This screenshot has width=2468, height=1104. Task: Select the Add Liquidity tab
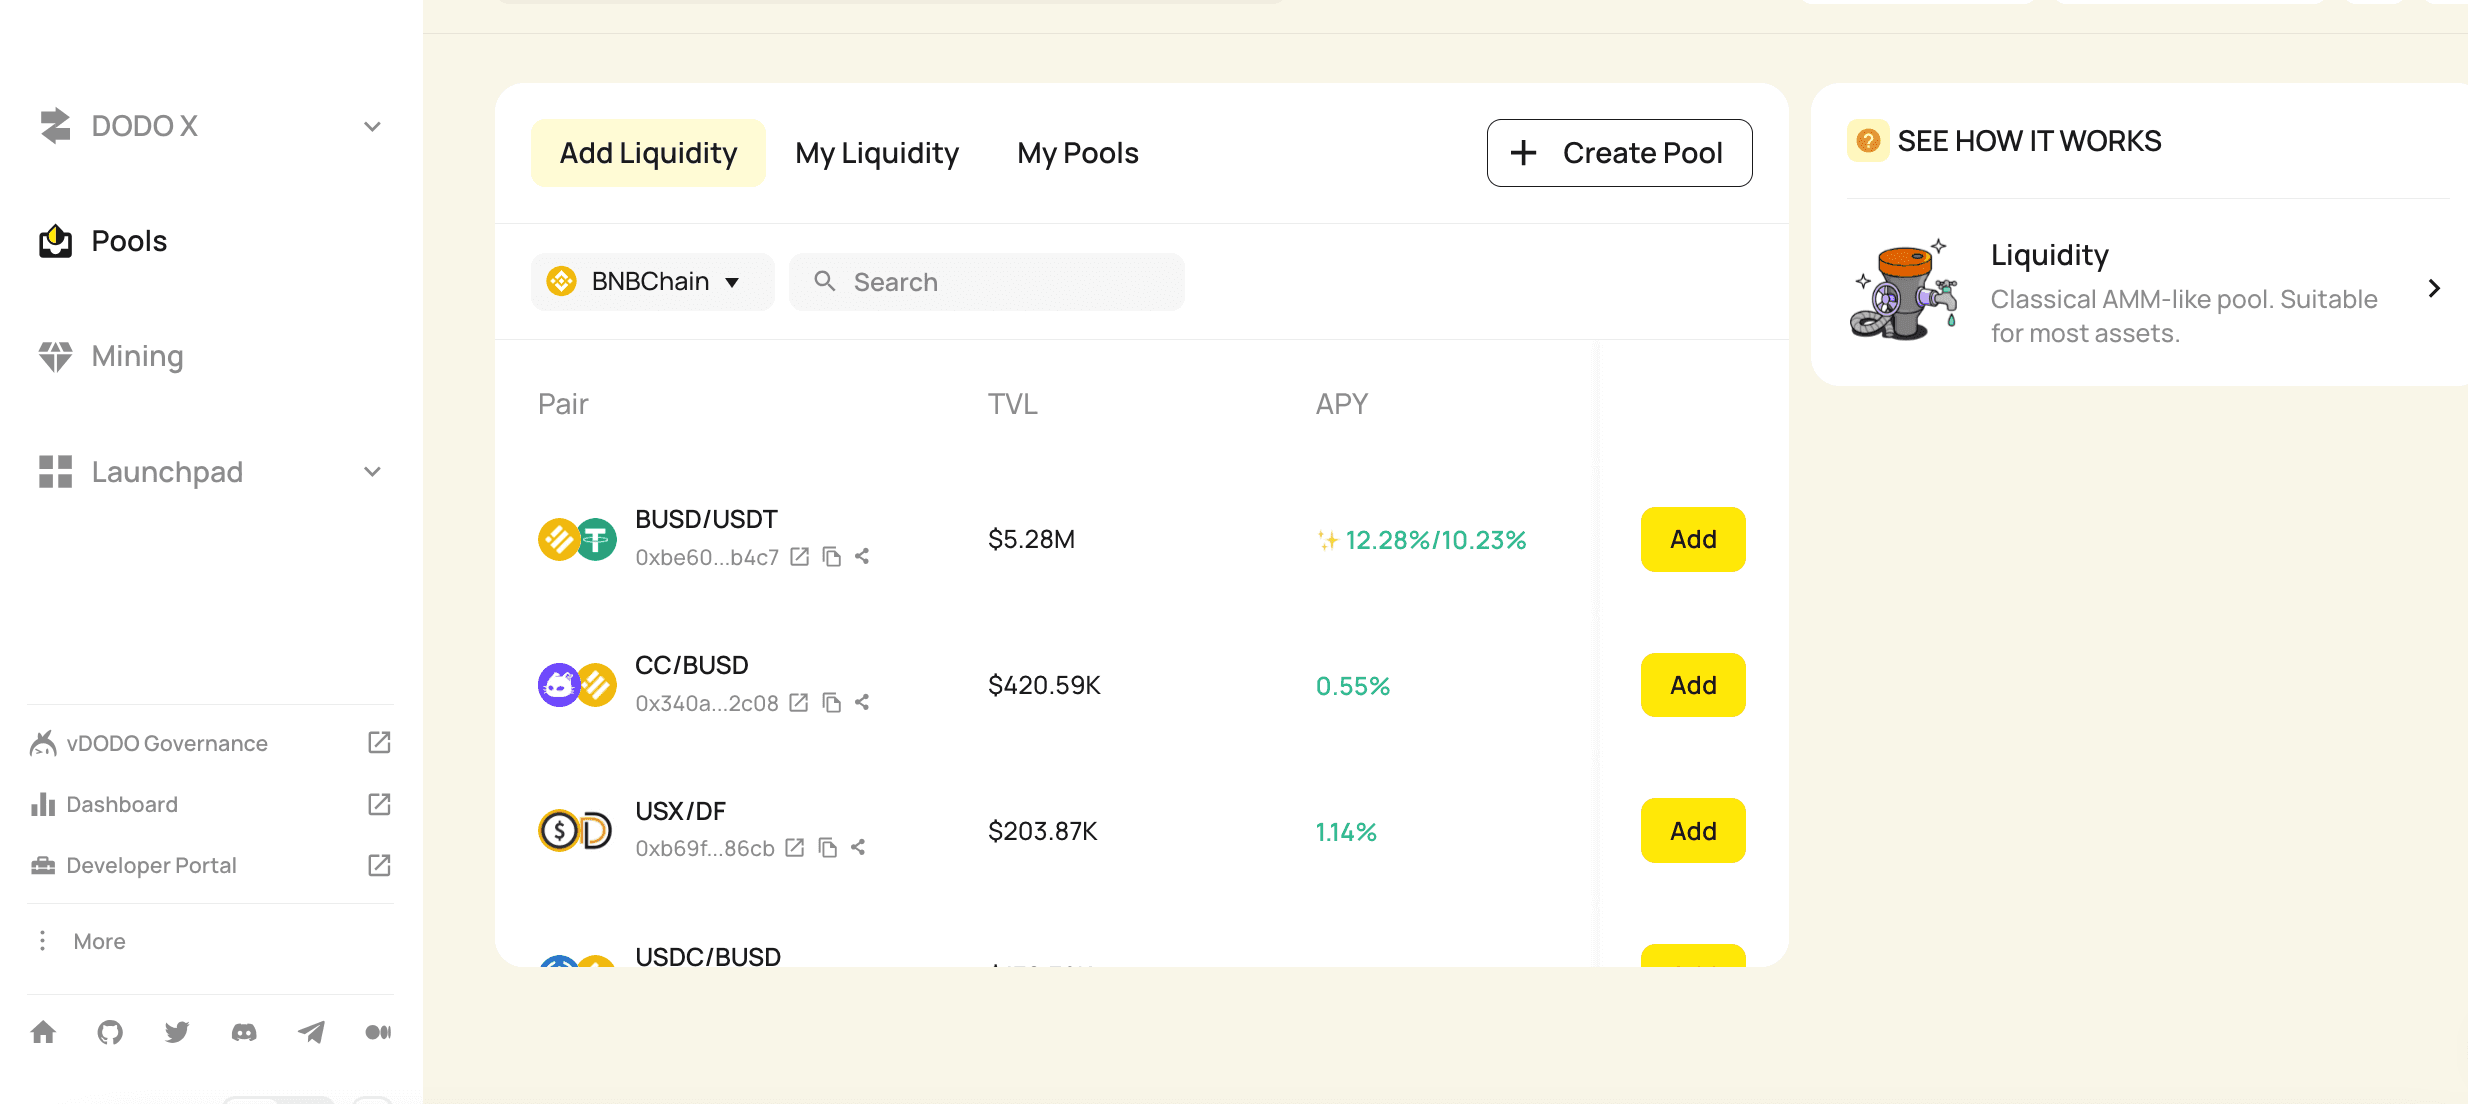point(648,153)
